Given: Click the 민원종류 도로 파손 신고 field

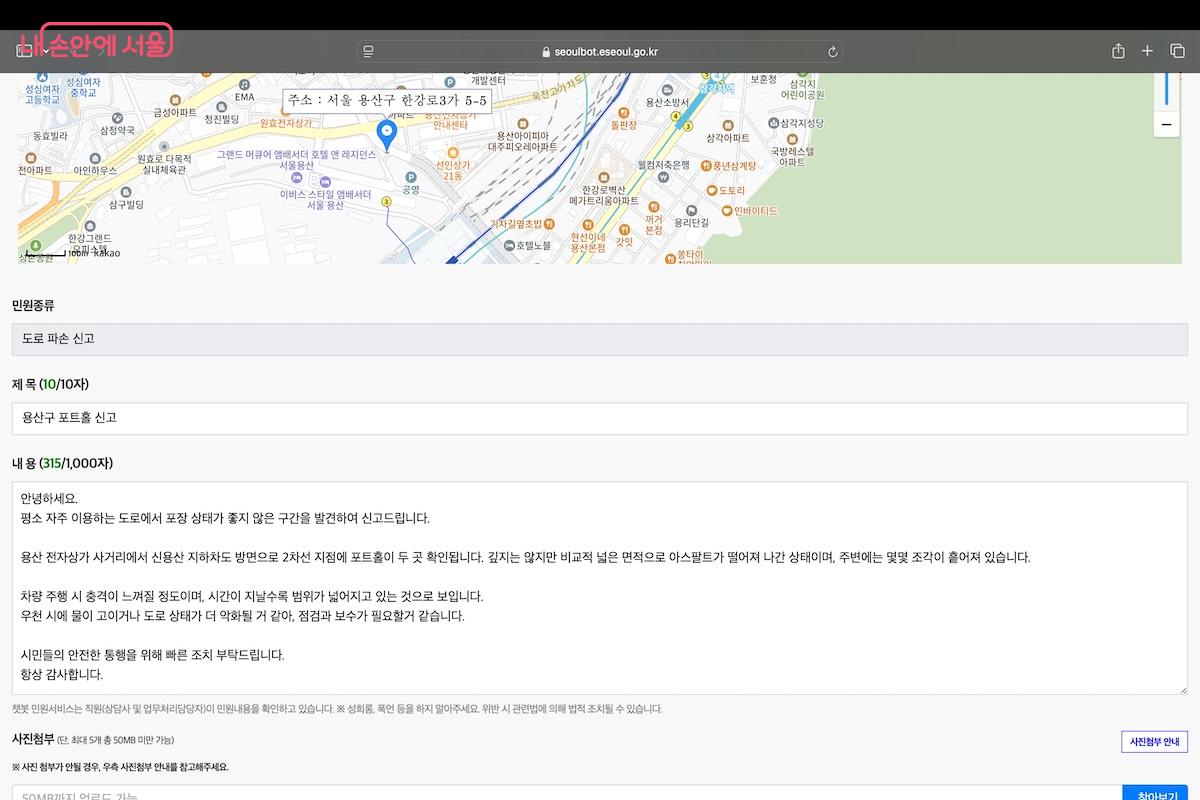Looking at the screenshot, I should point(600,339).
